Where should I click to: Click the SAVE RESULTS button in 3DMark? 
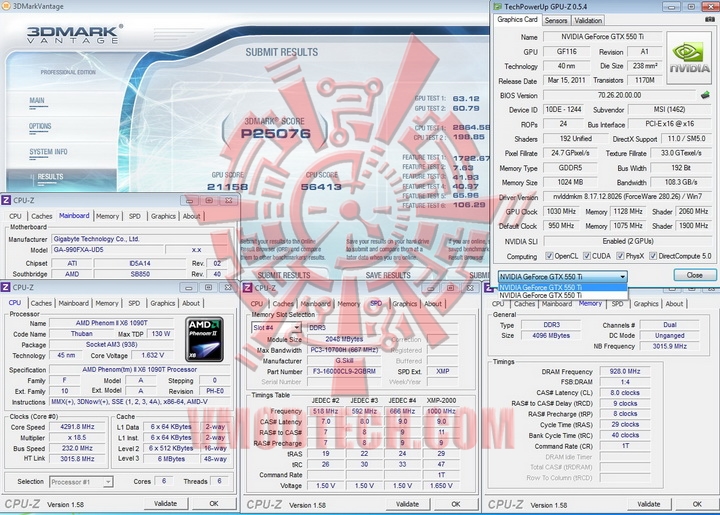388,275
